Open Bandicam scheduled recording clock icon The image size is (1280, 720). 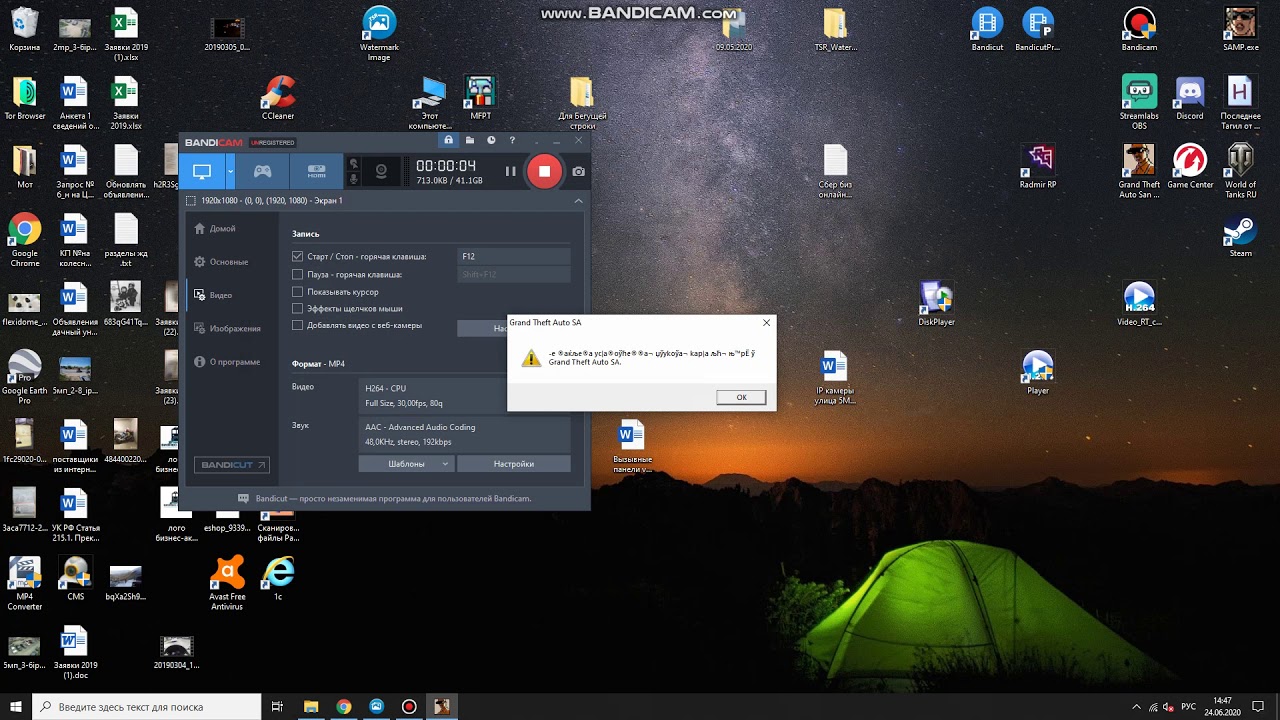click(491, 141)
